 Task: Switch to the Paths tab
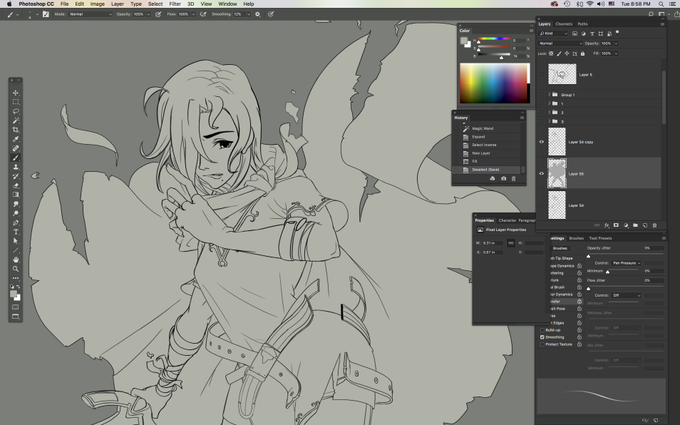[582, 24]
